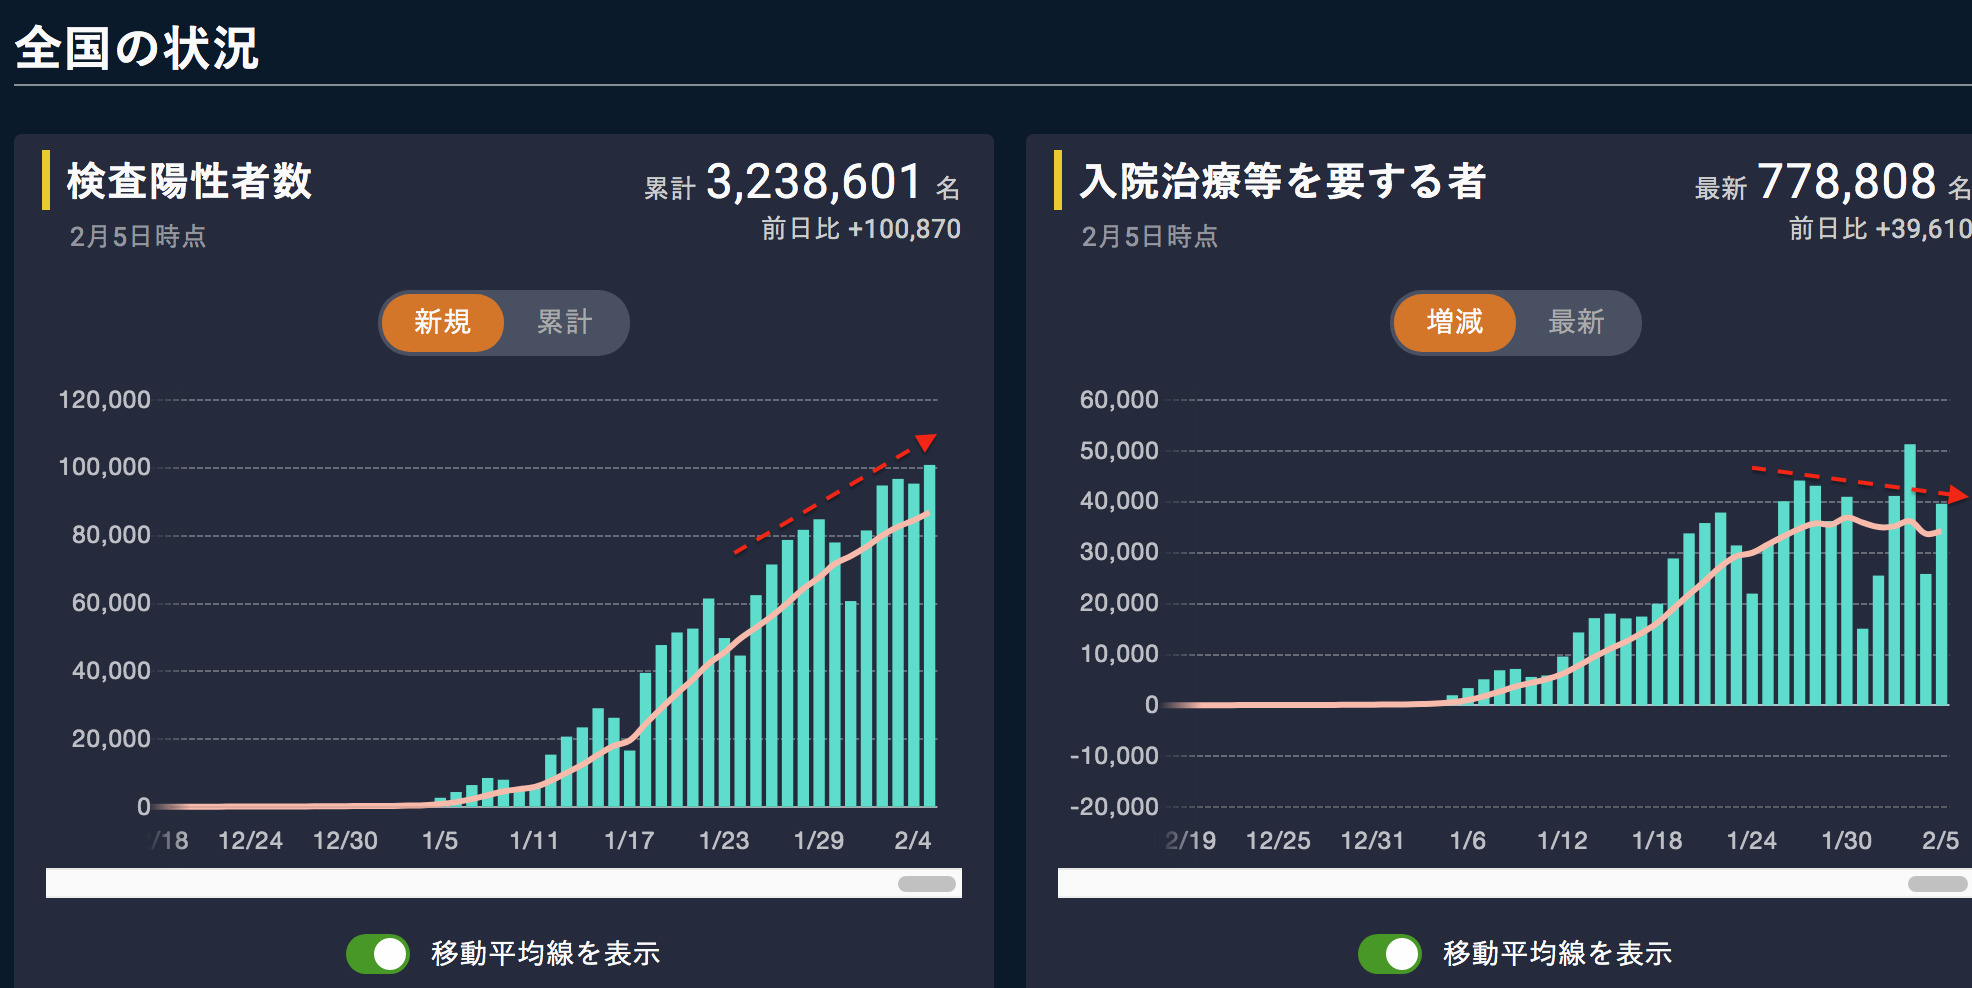The image size is (1972, 988).
Task: Select the 新規 tab in positive cases chart
Action: (x=442, y=322)
